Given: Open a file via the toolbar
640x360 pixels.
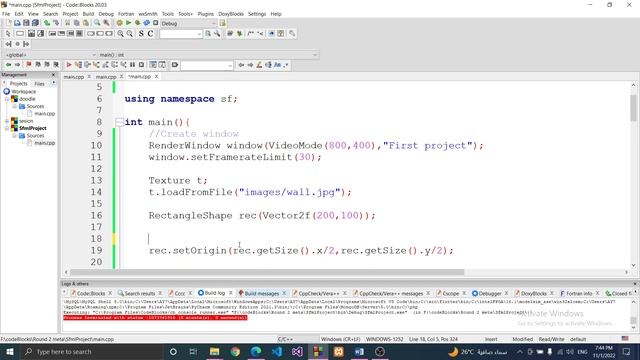Looking at the screenshot, I should [17, 23].
